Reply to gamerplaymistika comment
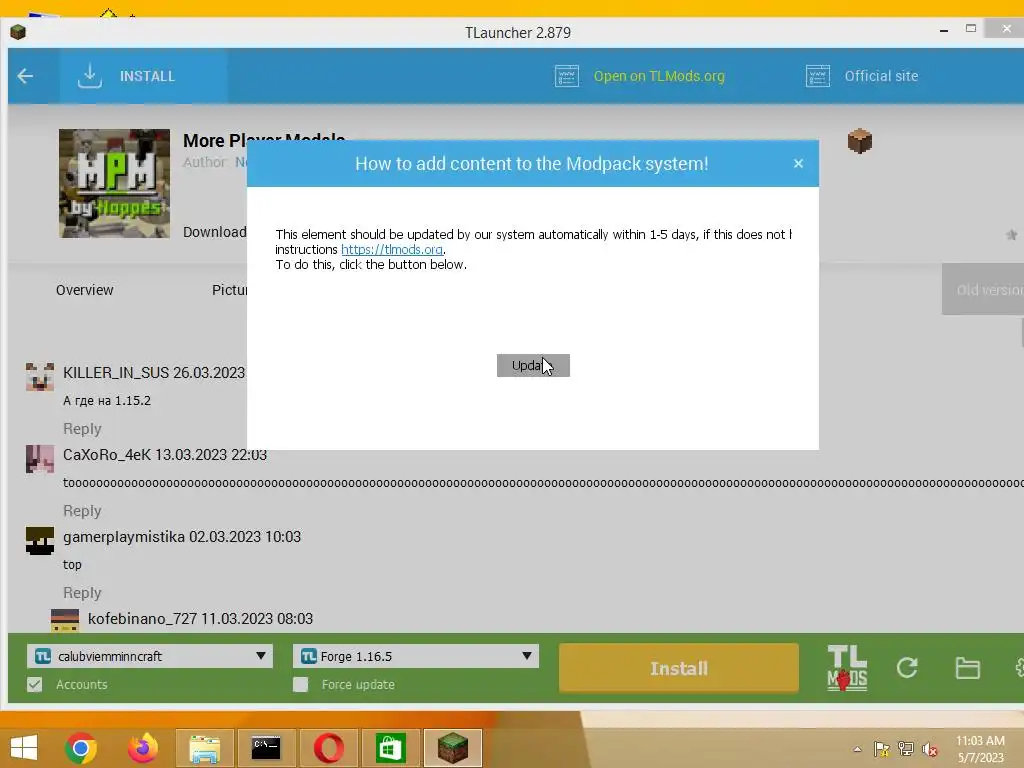This screenshot has height=768, width=1024. [82, 592]
